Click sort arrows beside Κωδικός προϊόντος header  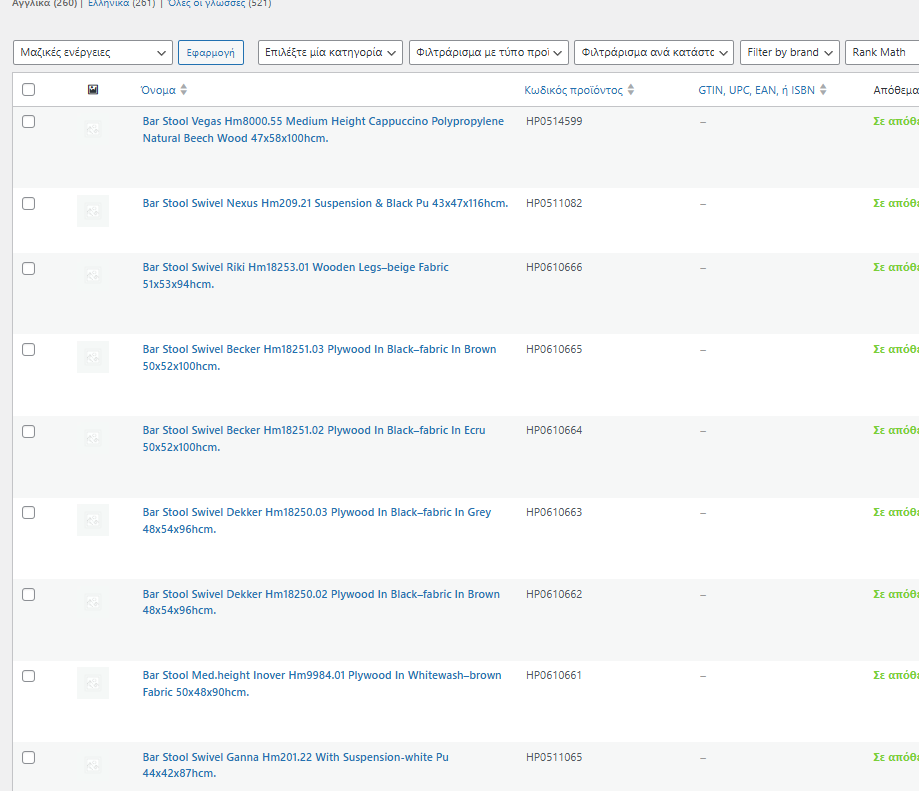631,90
